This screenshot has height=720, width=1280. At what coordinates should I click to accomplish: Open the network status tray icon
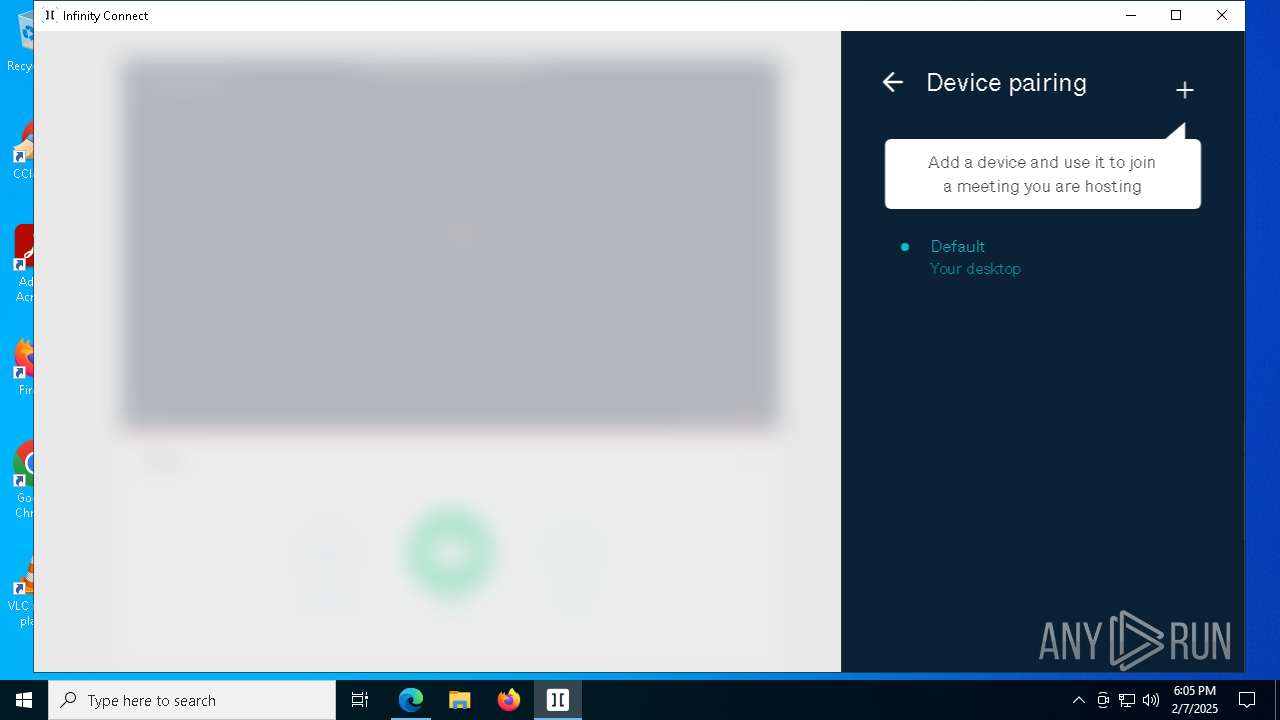[1127, 700]
